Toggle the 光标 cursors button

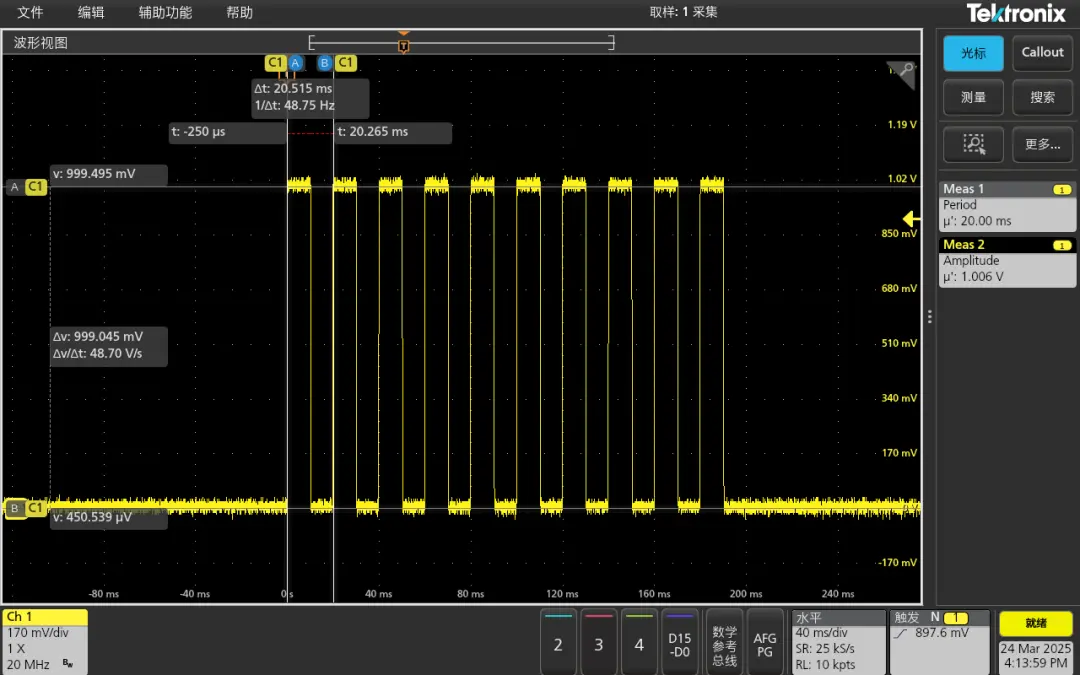(973, 53)
